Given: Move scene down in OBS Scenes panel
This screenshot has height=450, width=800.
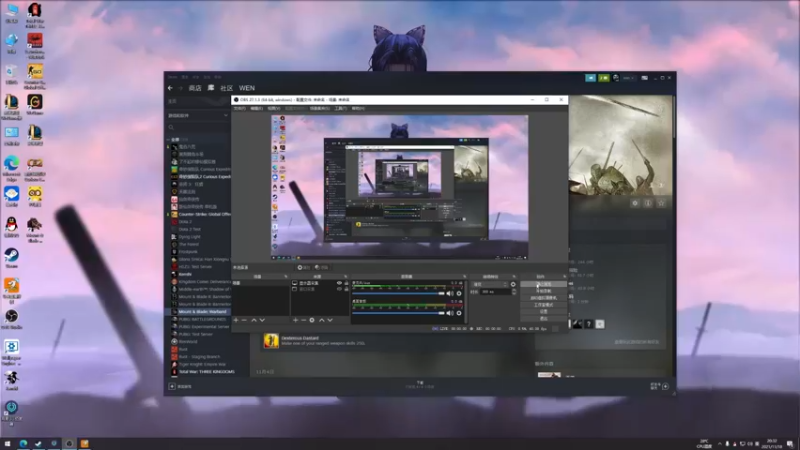Looking at the screenshot, I should (262, 320).
